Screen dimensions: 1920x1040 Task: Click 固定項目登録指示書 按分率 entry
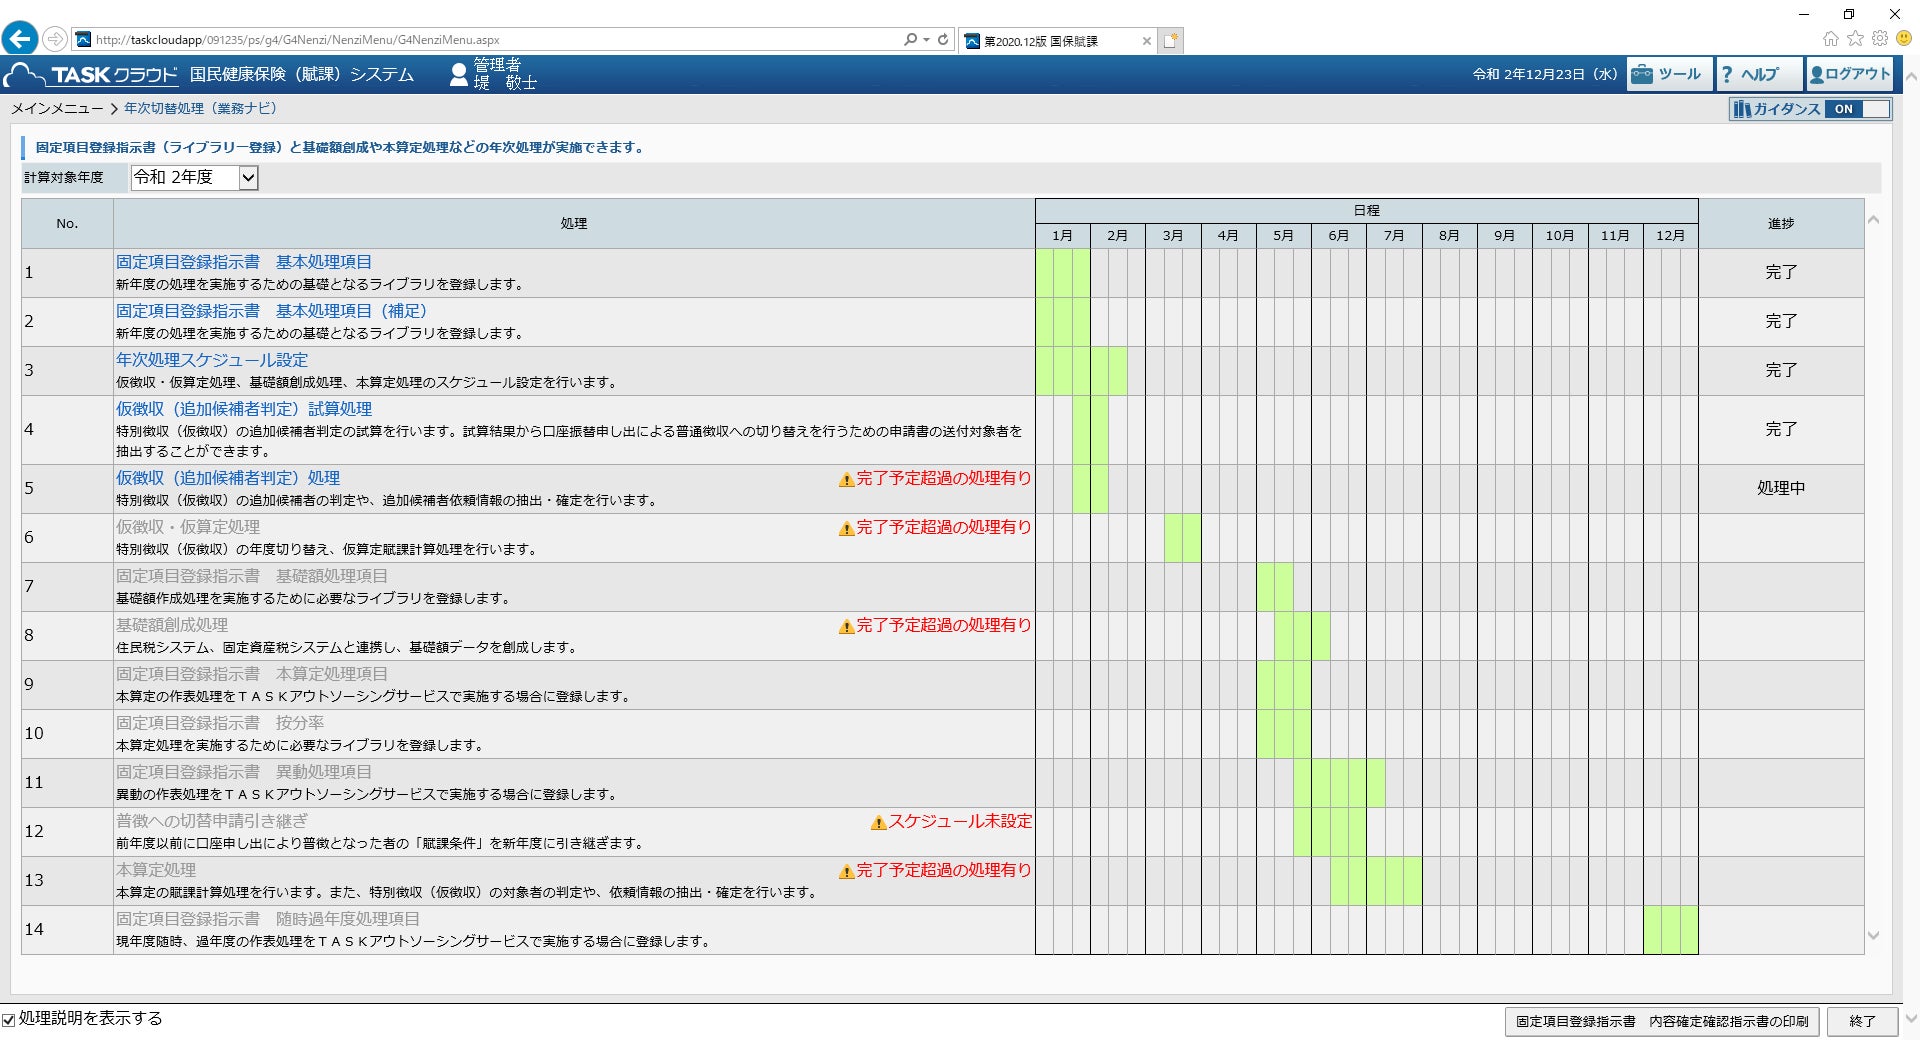(x=220, y=723)
